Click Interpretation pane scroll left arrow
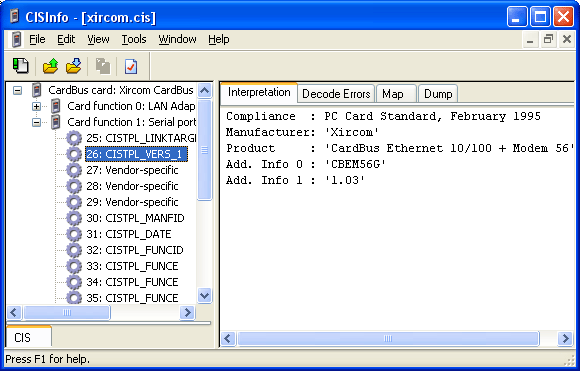This screenshot has height=371, width=580. pyautogui.click(x=228, y=338)
